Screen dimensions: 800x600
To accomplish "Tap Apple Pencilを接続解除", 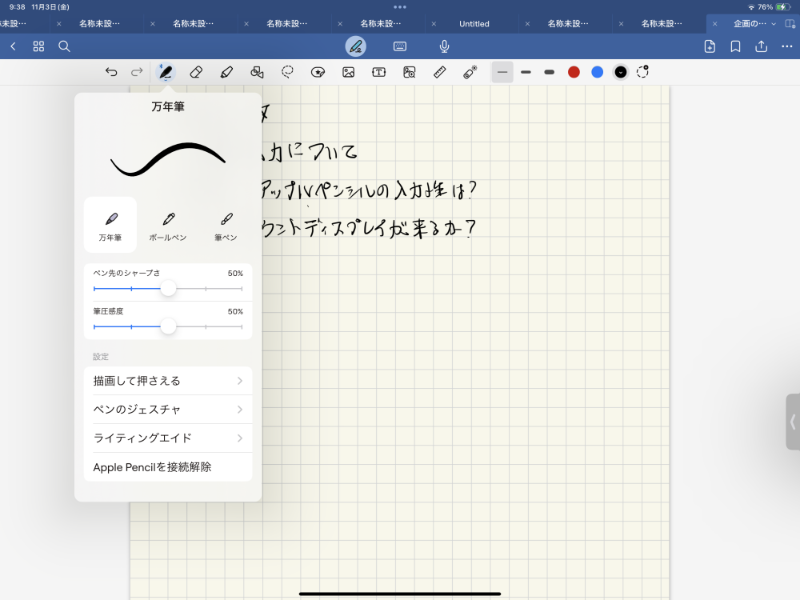I will [x=168, y=466].
